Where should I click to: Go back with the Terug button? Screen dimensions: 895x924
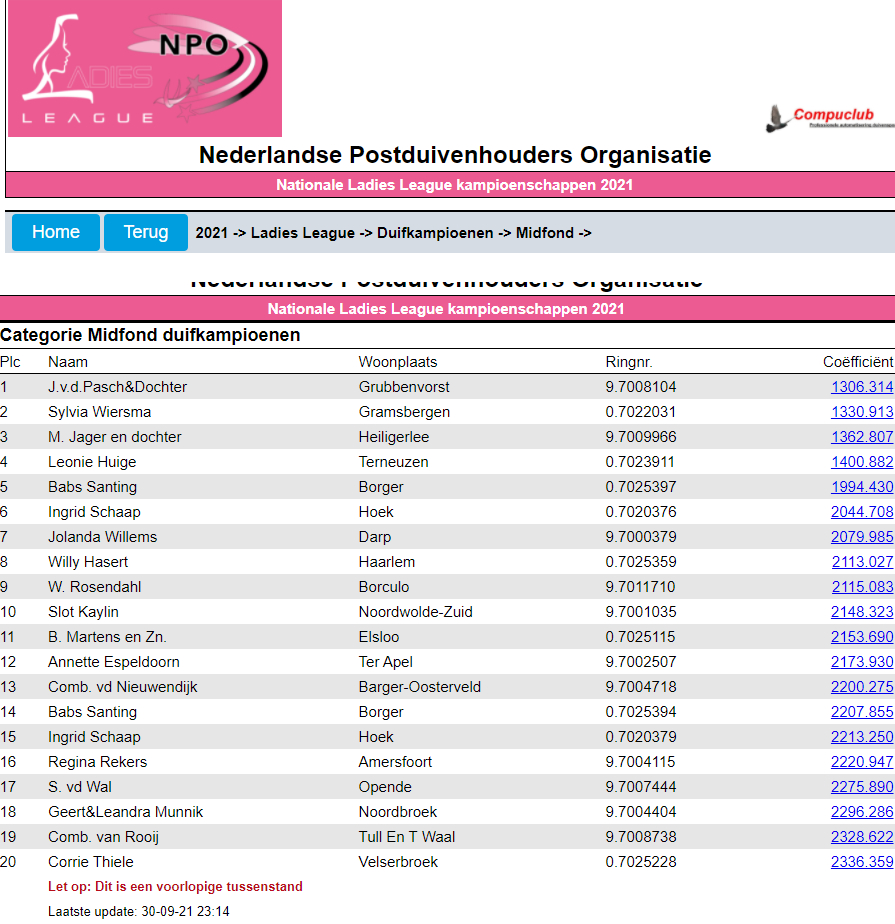146,232
